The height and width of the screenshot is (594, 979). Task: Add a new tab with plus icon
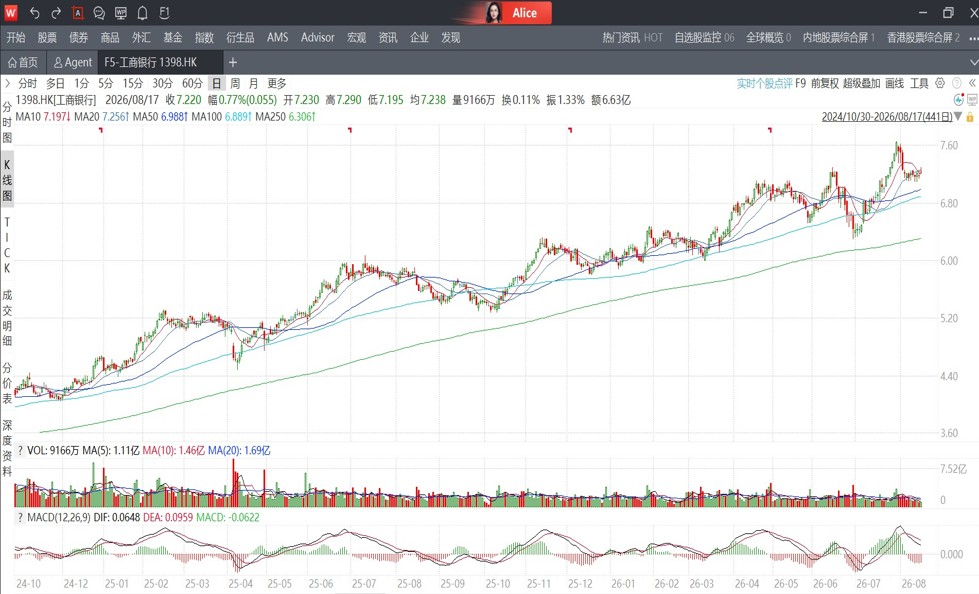(233, 62)
